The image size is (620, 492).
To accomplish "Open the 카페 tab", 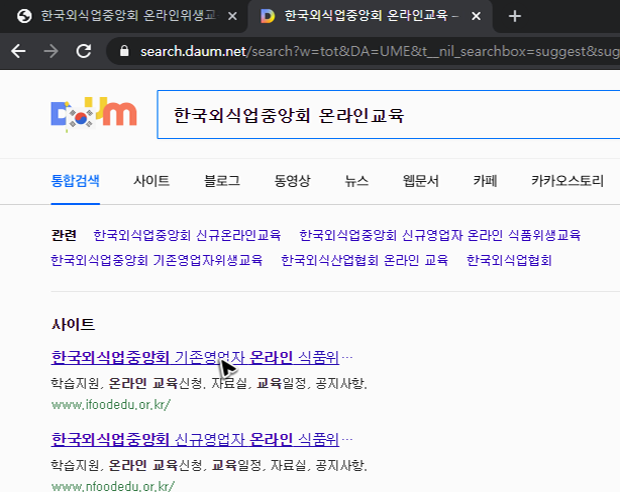I will [x=485, y=181].
